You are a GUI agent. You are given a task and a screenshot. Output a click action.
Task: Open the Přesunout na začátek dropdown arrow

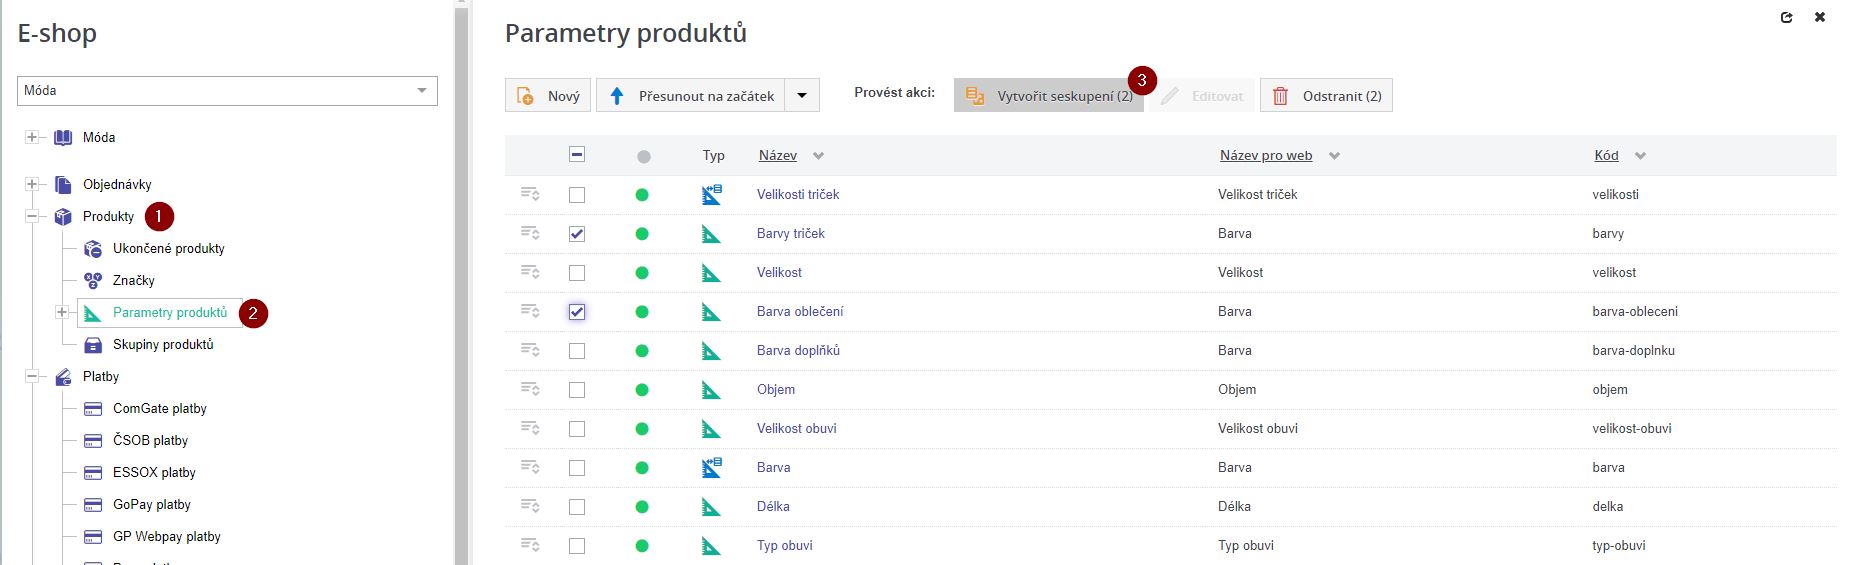click(x=802, y=96)
